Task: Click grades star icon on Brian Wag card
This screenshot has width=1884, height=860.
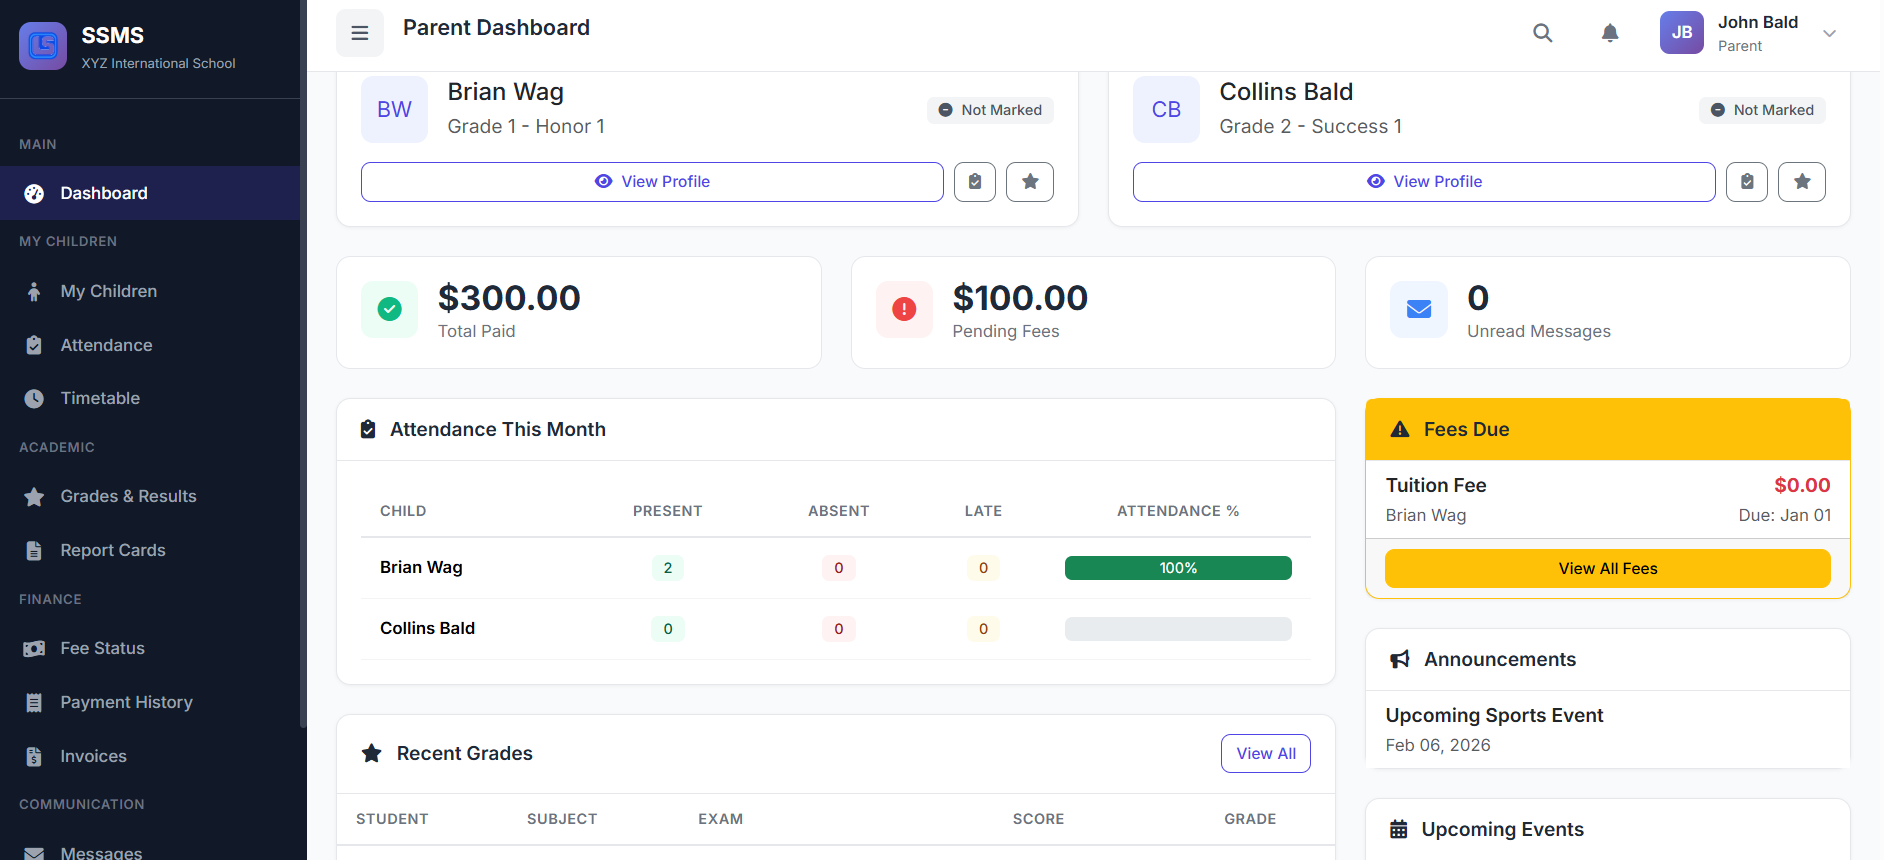Action: (1030, 182)
